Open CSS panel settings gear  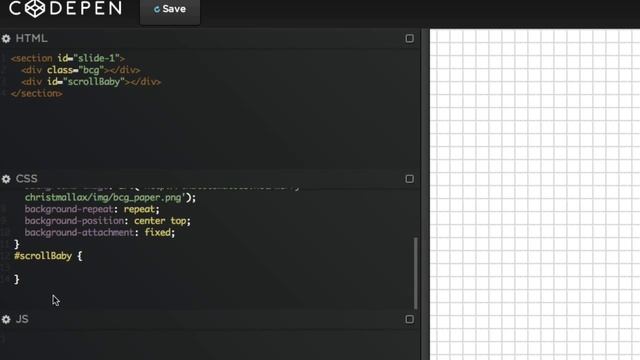[6, 179]
